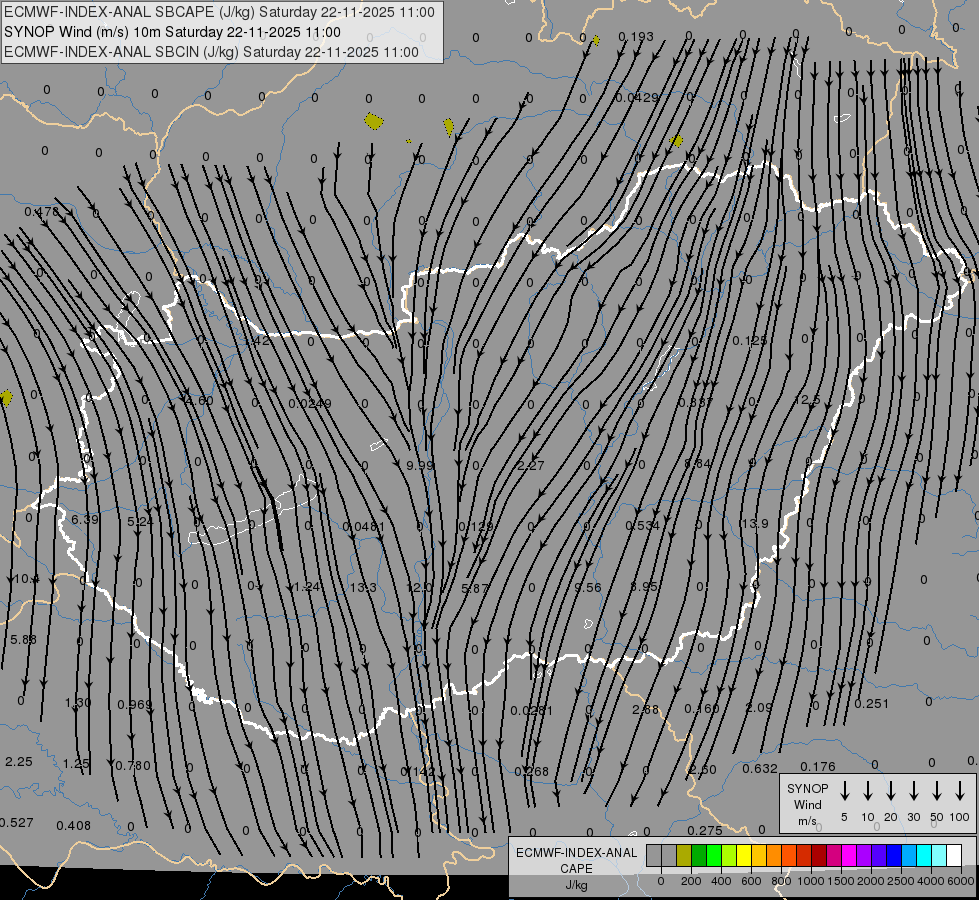
Task: Pick the magenta CAPE swatch in the color scale
Action: (x=849, y=855)
